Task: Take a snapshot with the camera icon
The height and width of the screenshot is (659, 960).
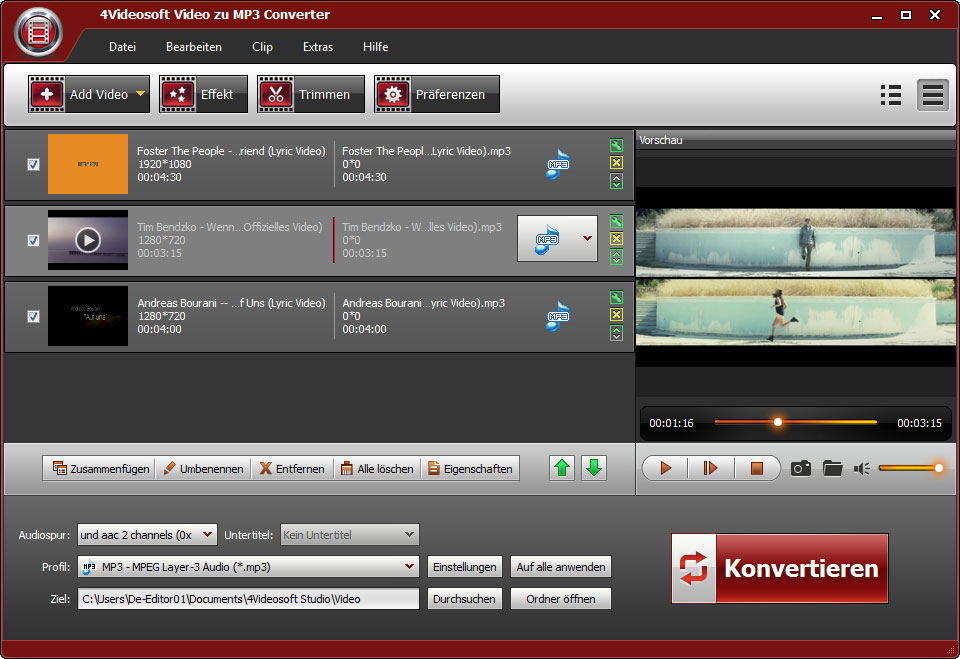Action: point(801,469)
